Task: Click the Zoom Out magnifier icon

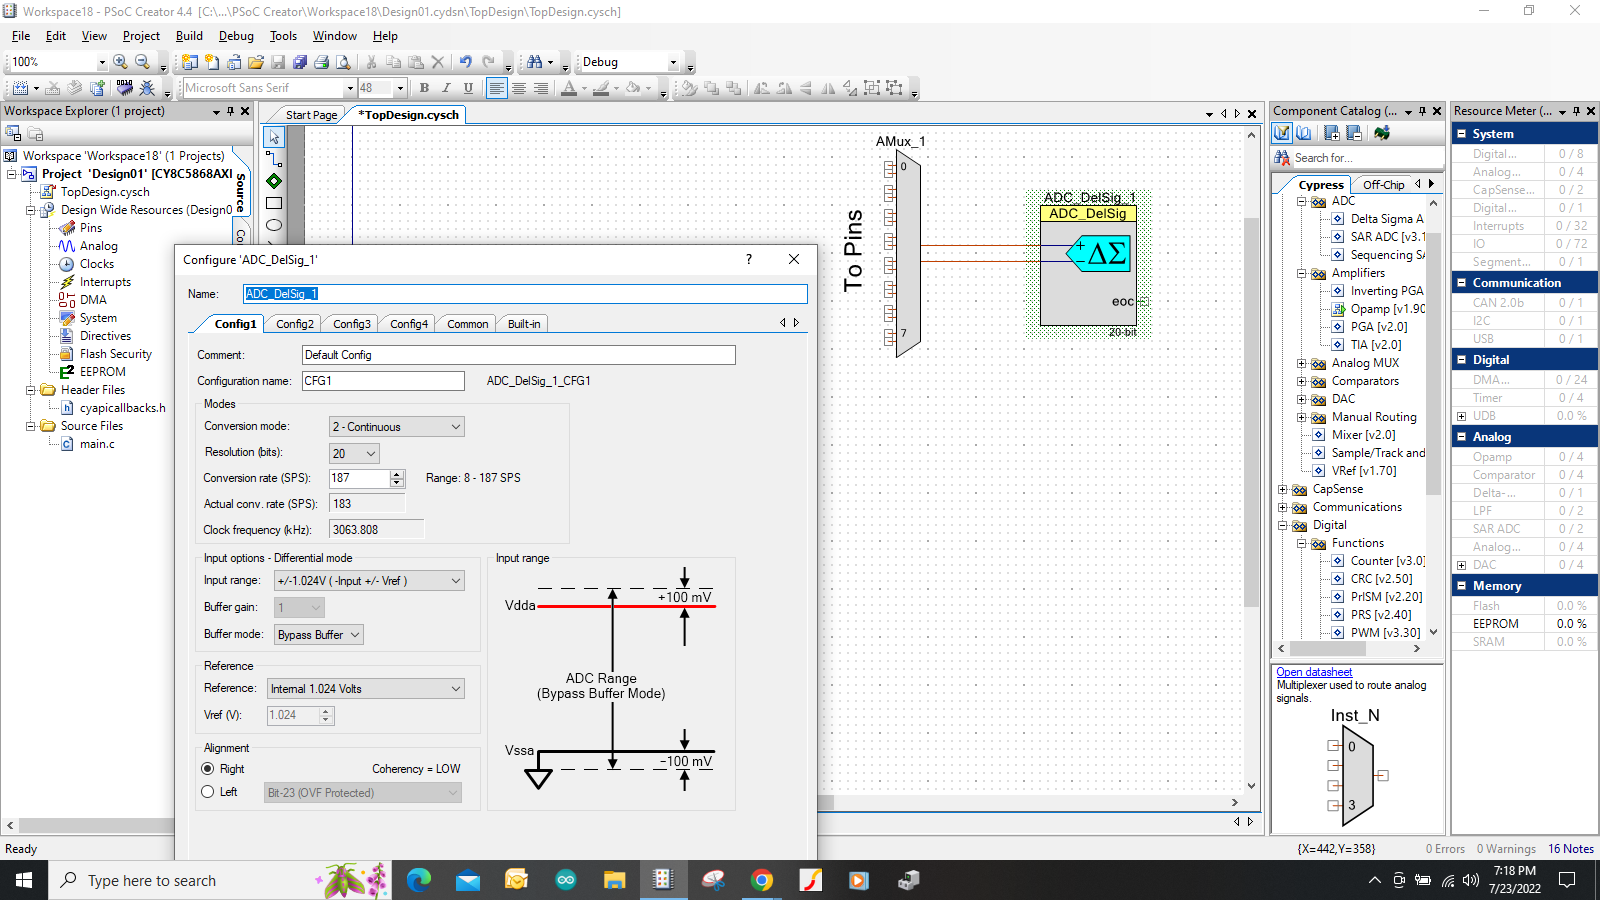Action: [x=142, y=62]
